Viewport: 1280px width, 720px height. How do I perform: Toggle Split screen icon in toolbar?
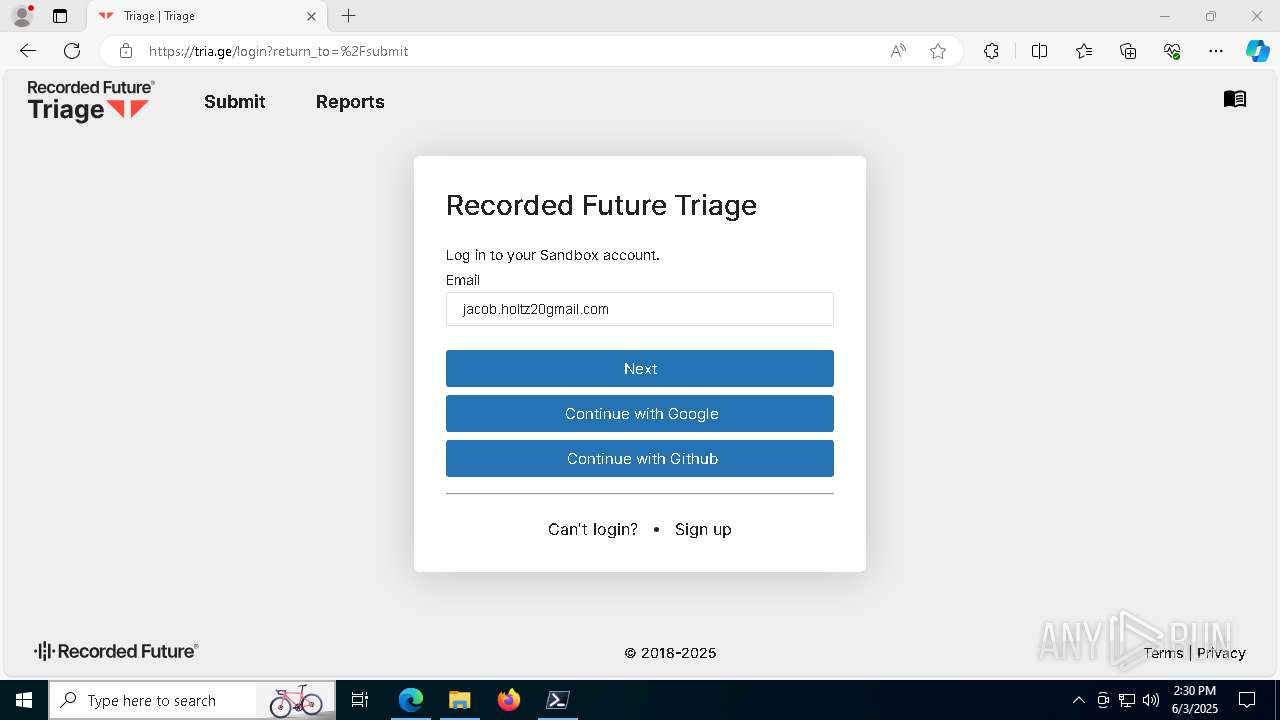pyautogui.click(x=1039, y=51)
